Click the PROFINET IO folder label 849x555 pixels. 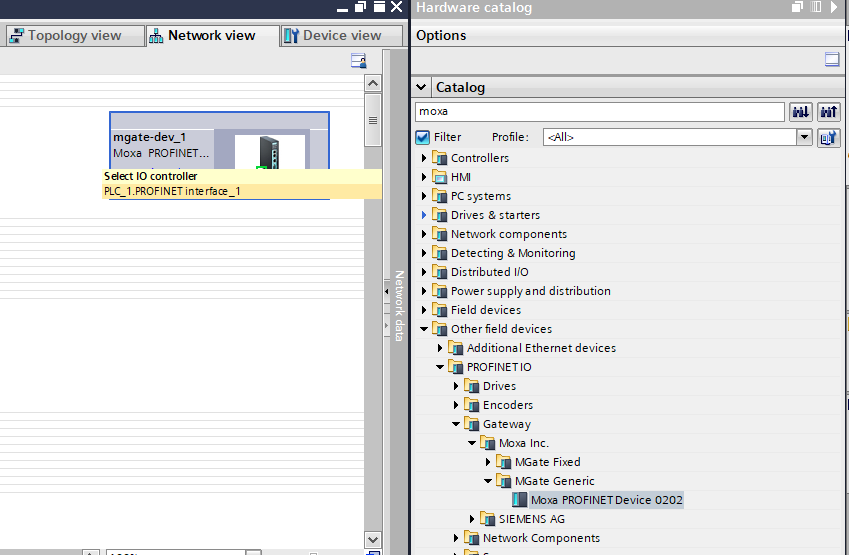[499, 367]
